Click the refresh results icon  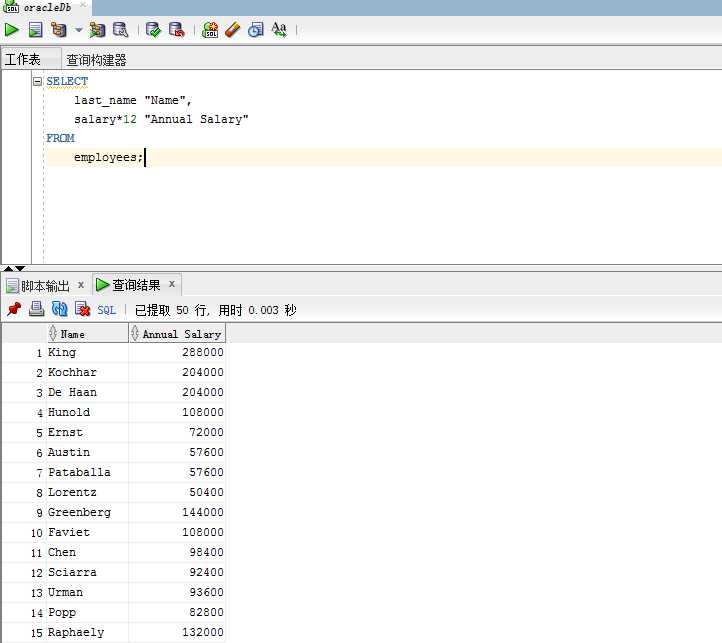point(59,309)
